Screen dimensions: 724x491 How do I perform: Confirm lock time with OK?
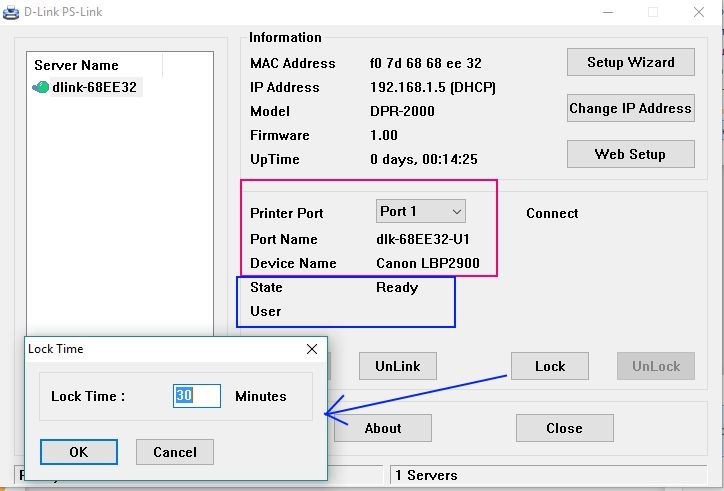pos(79,452)
